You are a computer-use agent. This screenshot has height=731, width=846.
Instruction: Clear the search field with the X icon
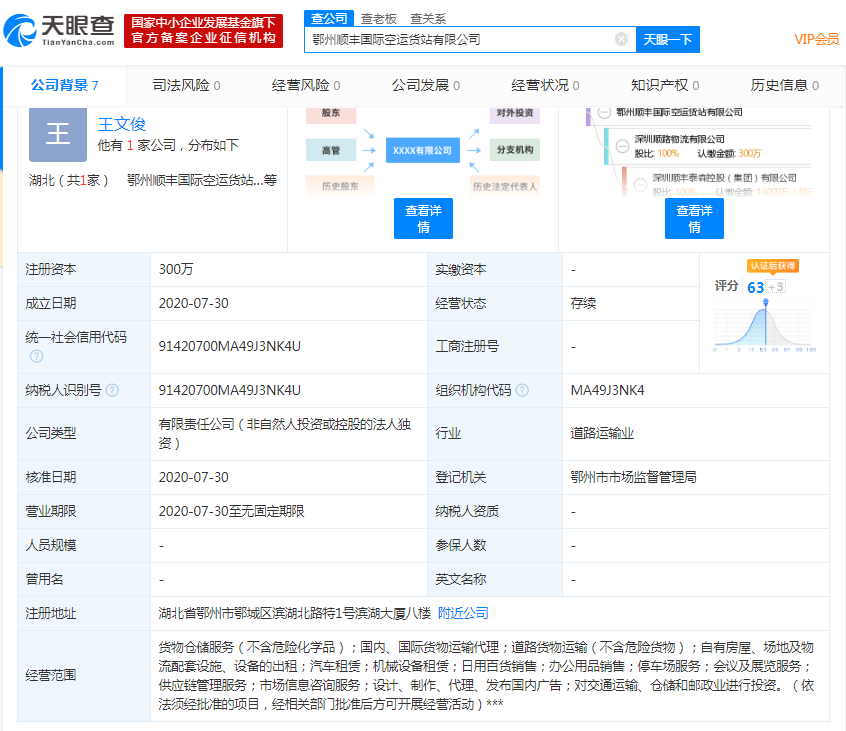tap(622, 39)
